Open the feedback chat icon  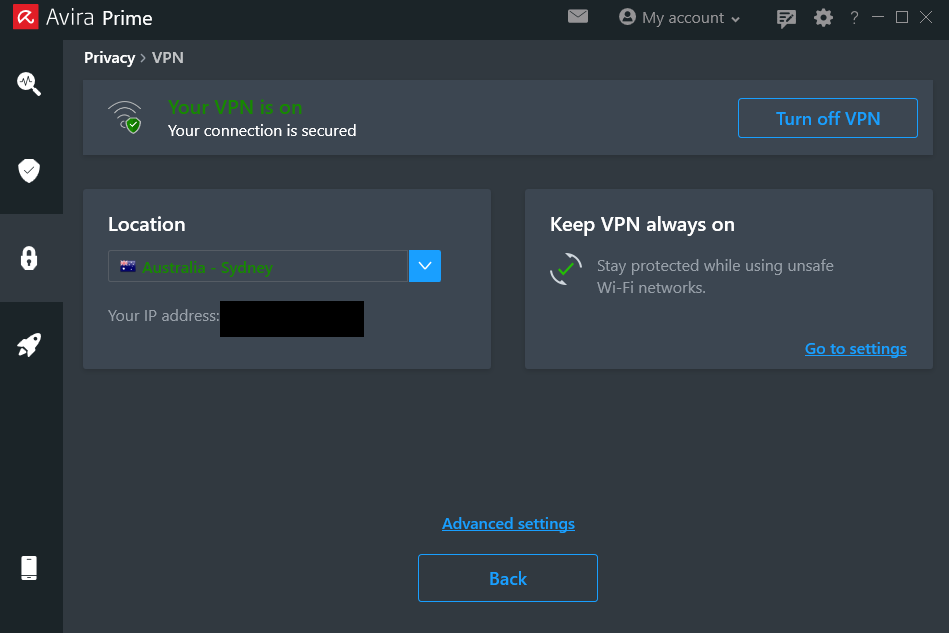pos(786,18)
